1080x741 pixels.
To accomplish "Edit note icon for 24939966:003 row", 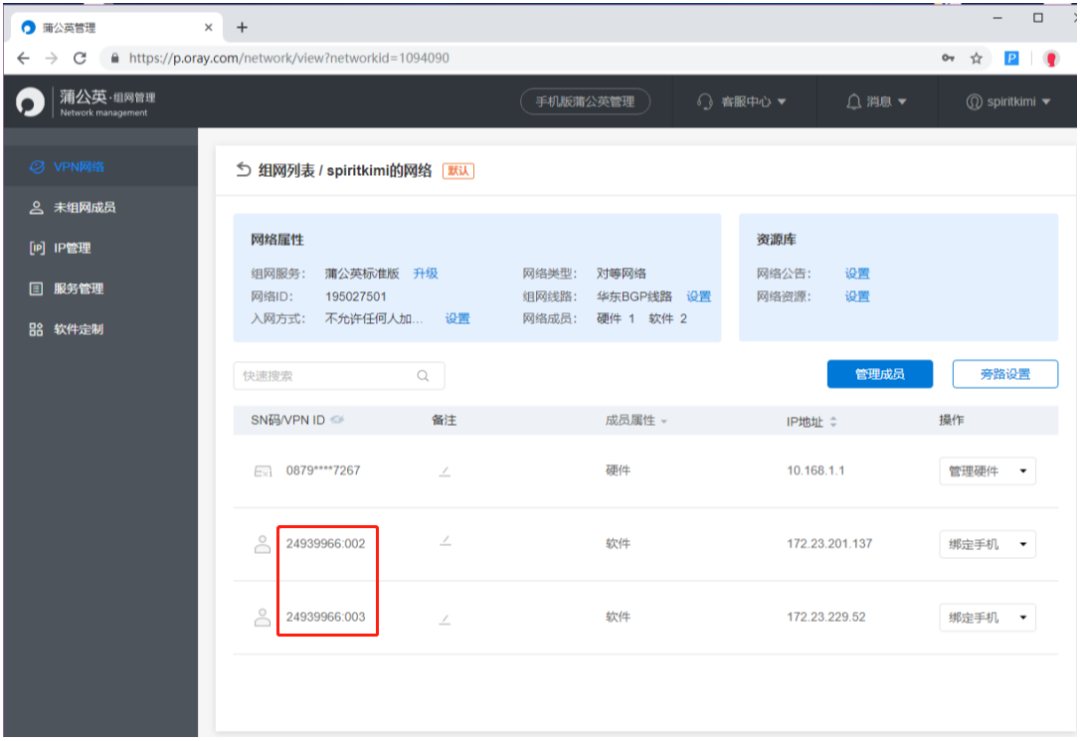I will pyautogui.click(x=445, y=620).
